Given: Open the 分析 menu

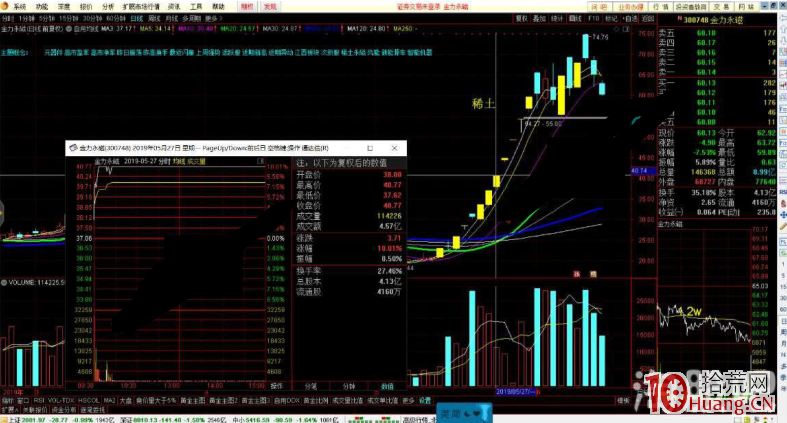Looking at the screenshot, I should pos(108,7).
